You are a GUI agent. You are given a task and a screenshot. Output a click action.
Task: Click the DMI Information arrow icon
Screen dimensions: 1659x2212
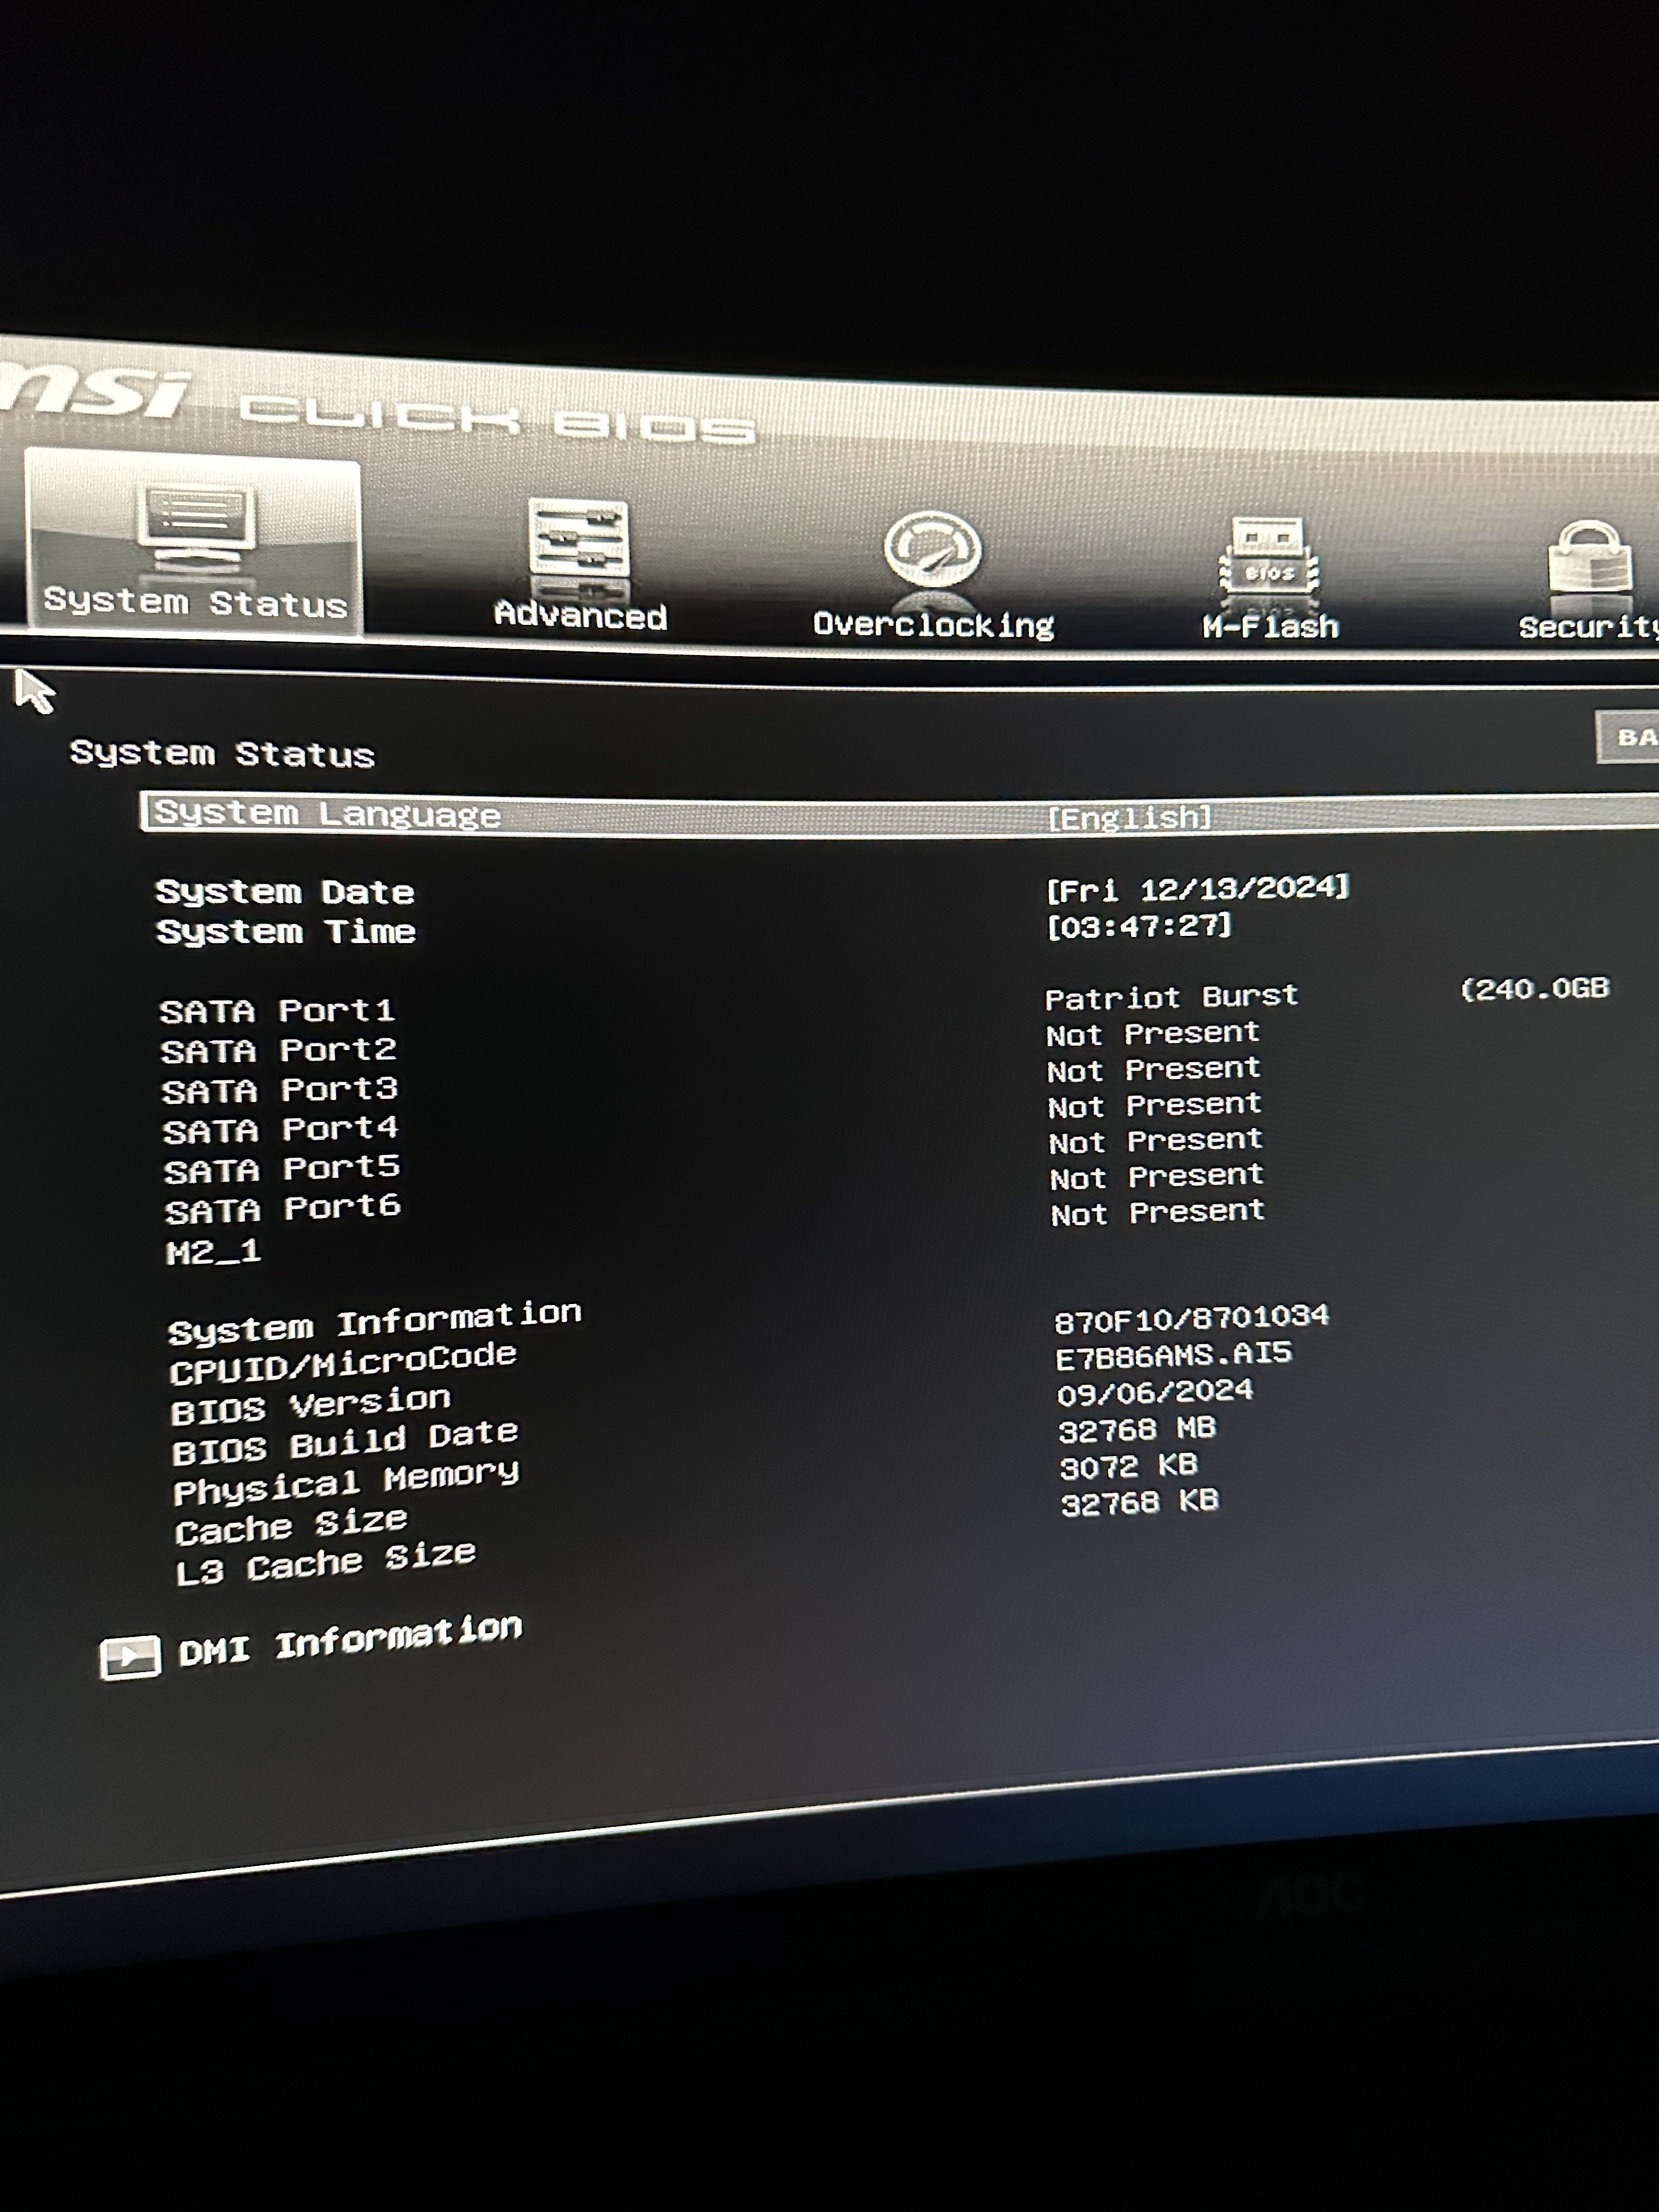[x=130, y=1657]
